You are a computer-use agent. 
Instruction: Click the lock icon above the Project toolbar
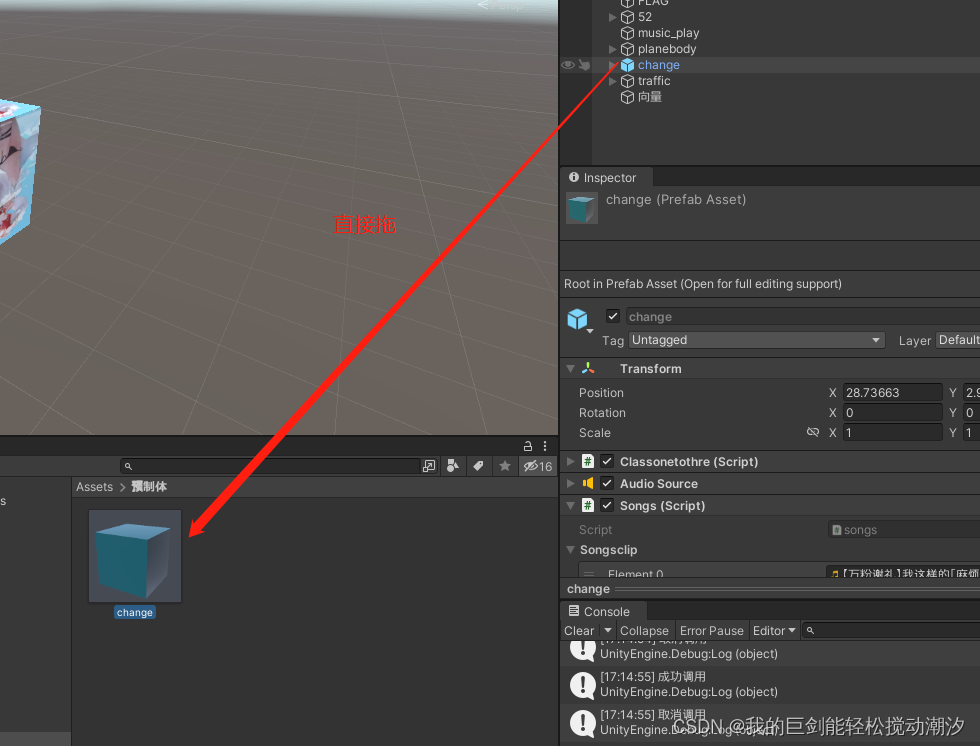[x=527, y=445]
